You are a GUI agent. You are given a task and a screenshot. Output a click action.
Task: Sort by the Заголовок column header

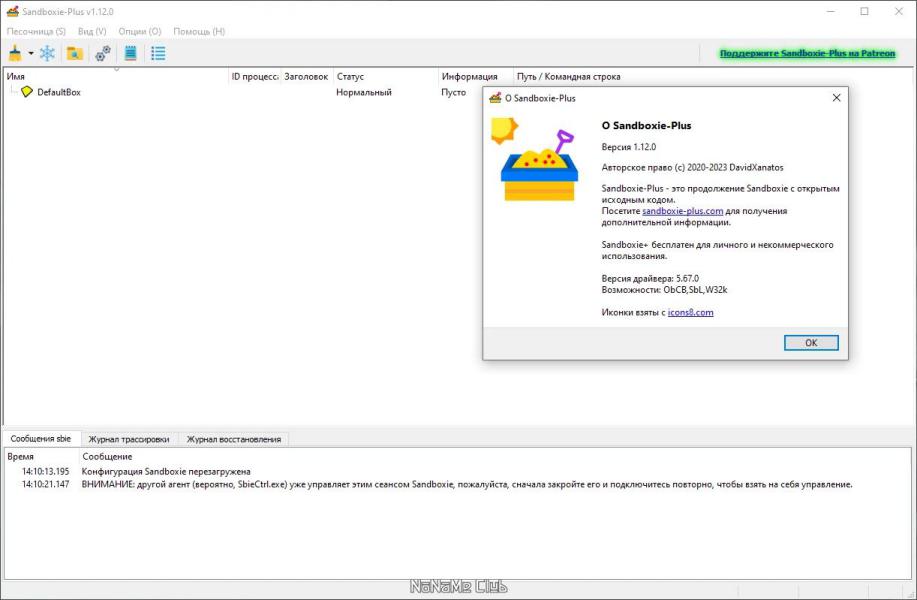[306, 76]
